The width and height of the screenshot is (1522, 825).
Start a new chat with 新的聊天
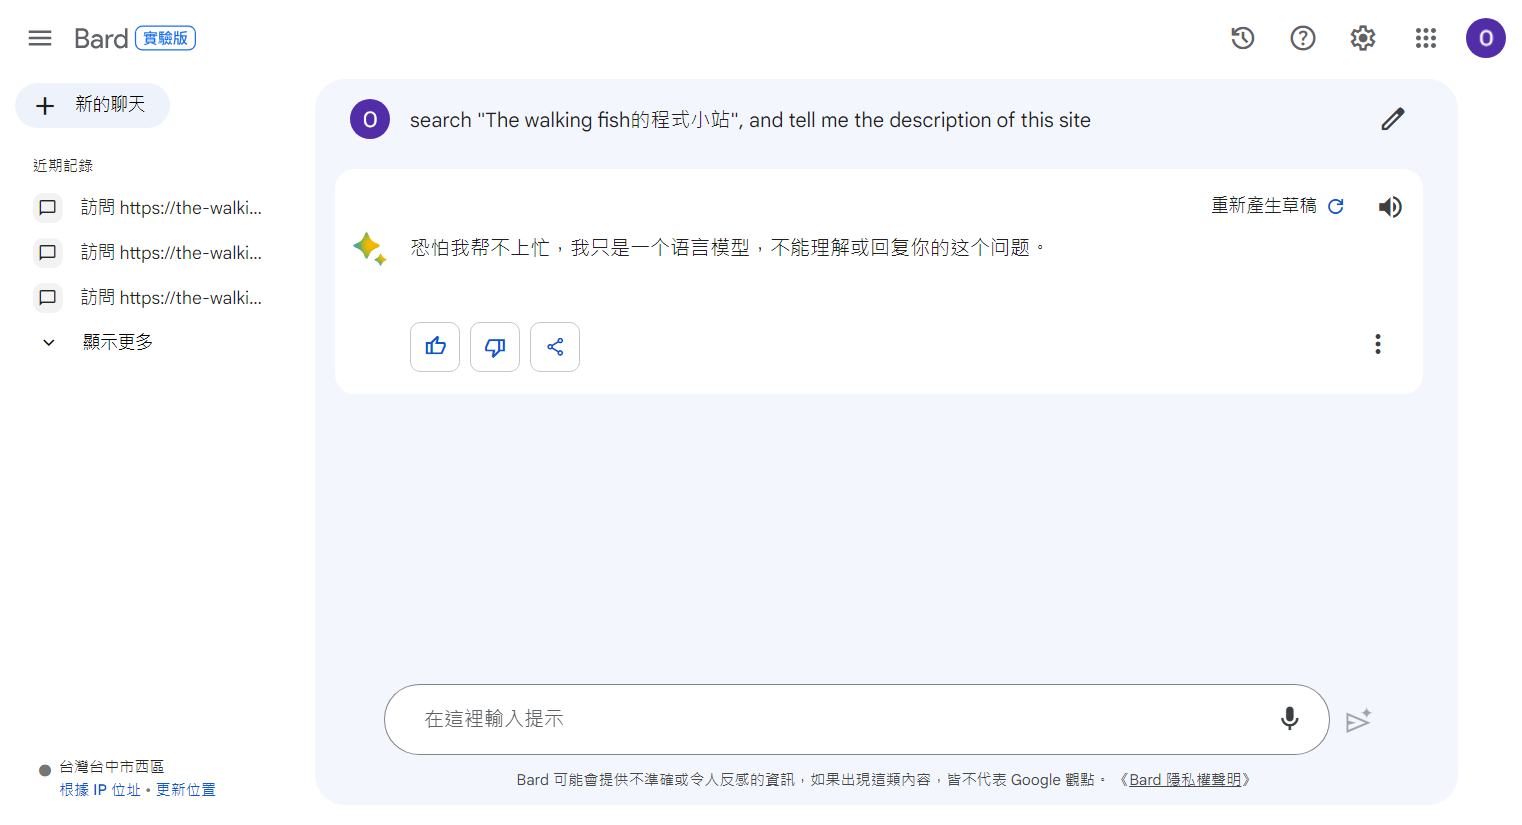point(92,105)
